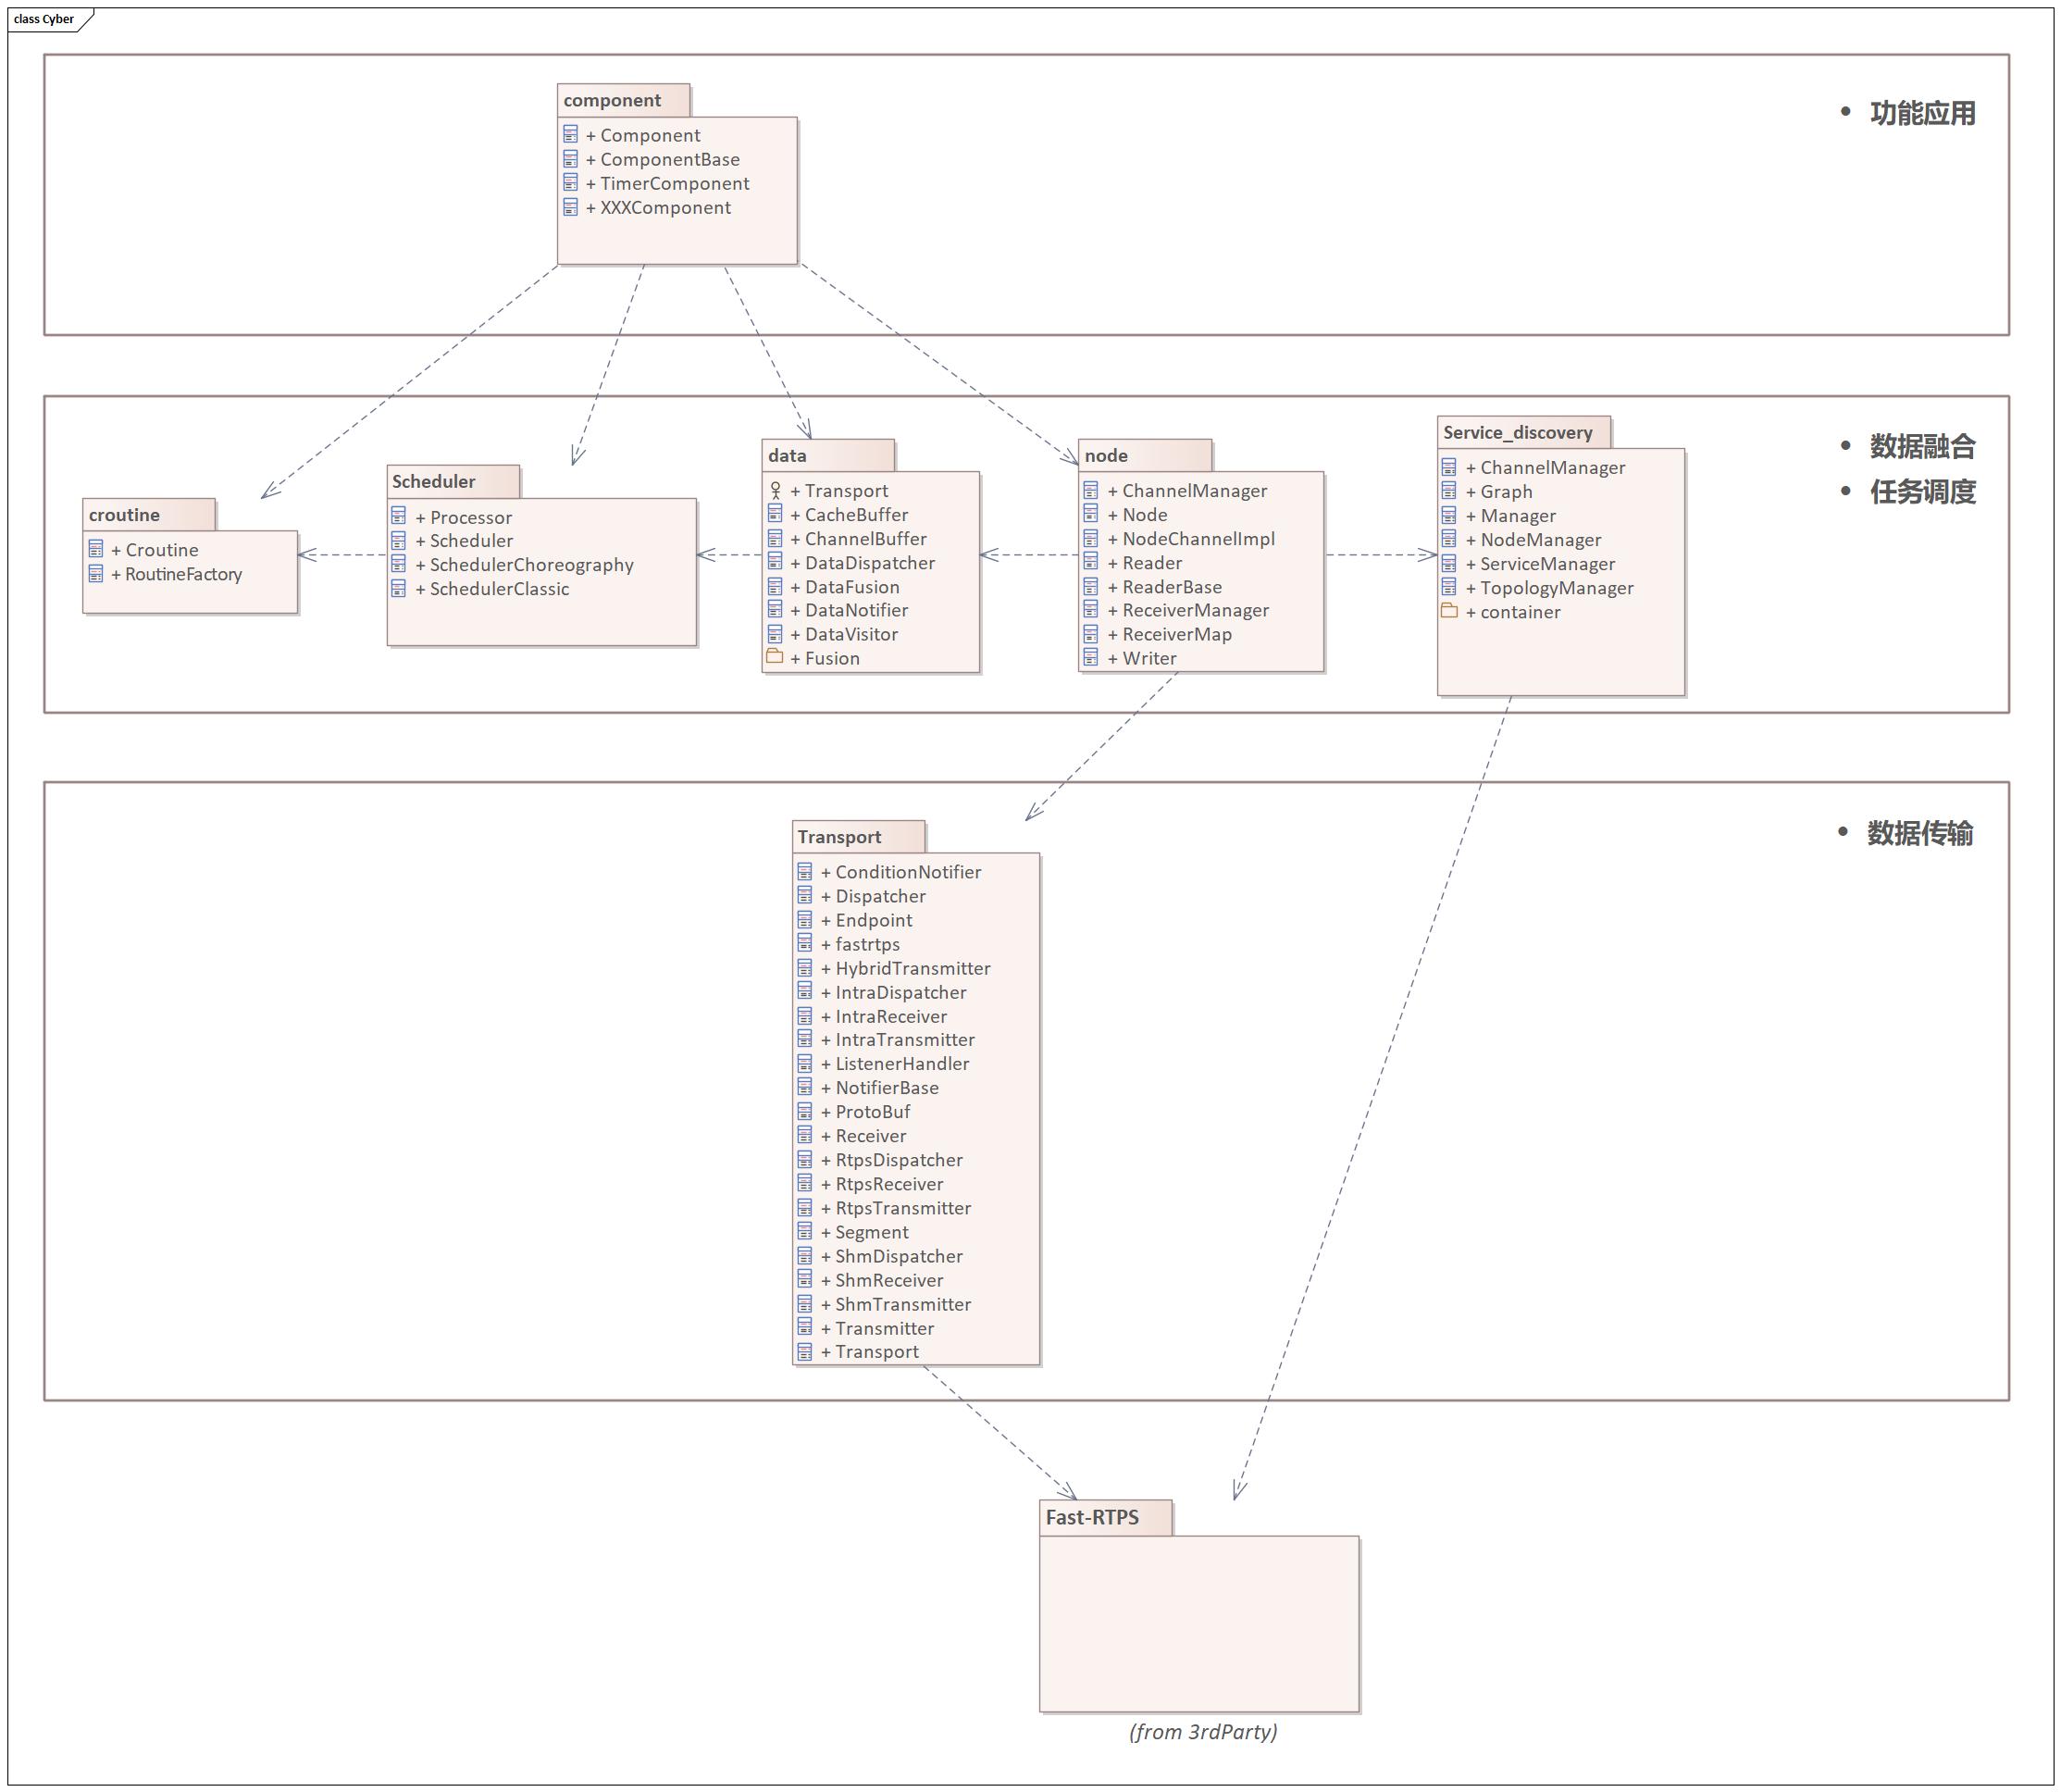Select the + Transmitter entry
The height and width of the screenshot is (1792, 2061).
coord(877,1328)
